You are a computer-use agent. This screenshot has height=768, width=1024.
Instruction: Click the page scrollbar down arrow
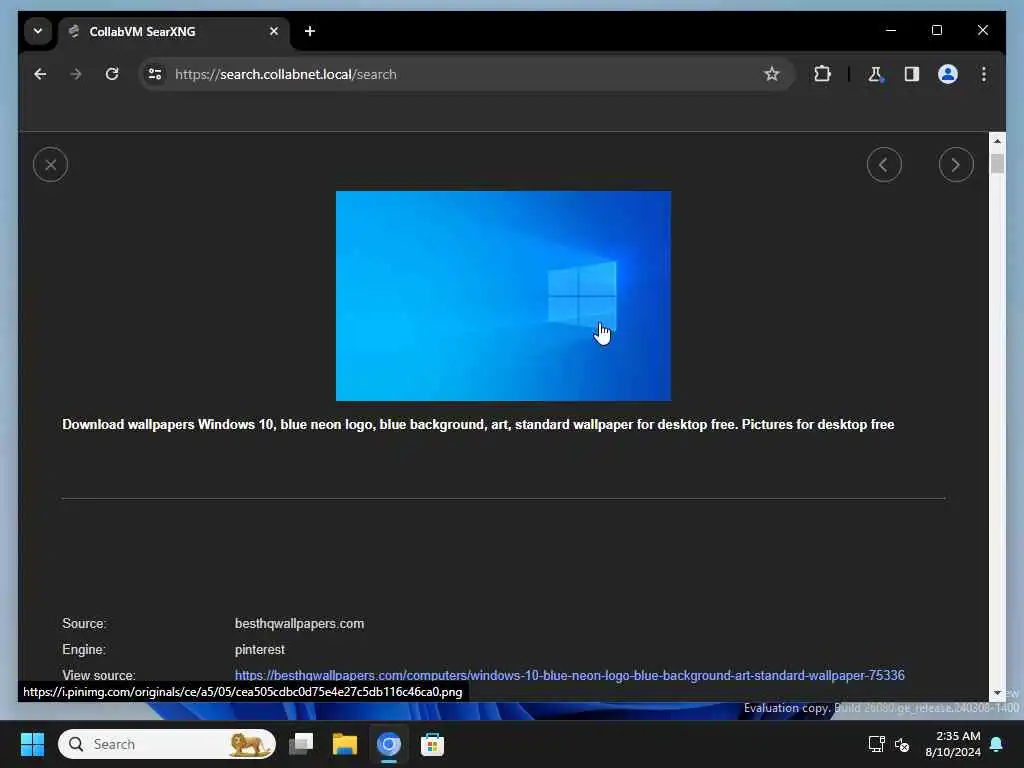[x=997, y=693]
